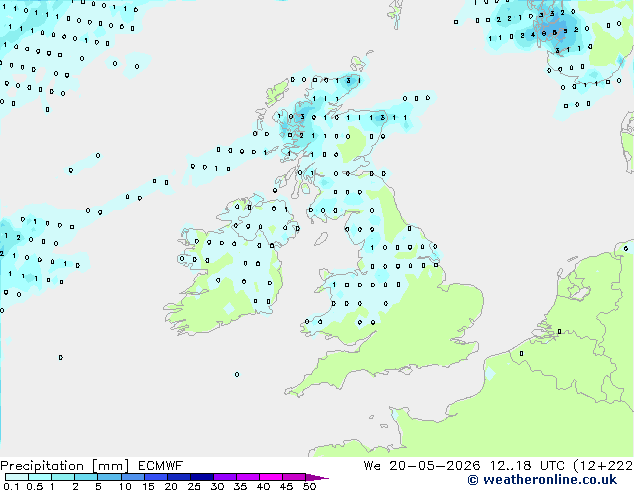Select the 30–35 mm legend swatch
The image size is (634, 490).
(225, 477)
